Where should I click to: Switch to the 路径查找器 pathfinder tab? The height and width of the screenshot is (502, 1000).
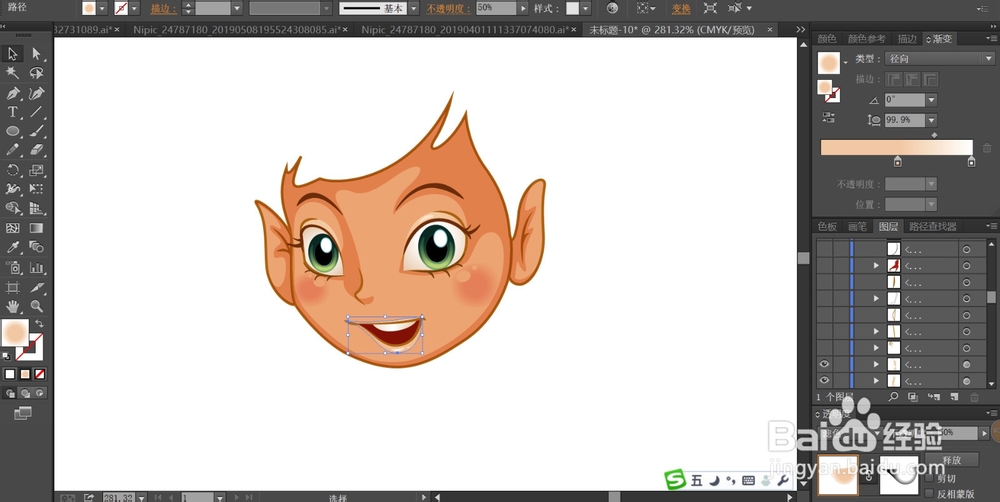pos(932,226)
